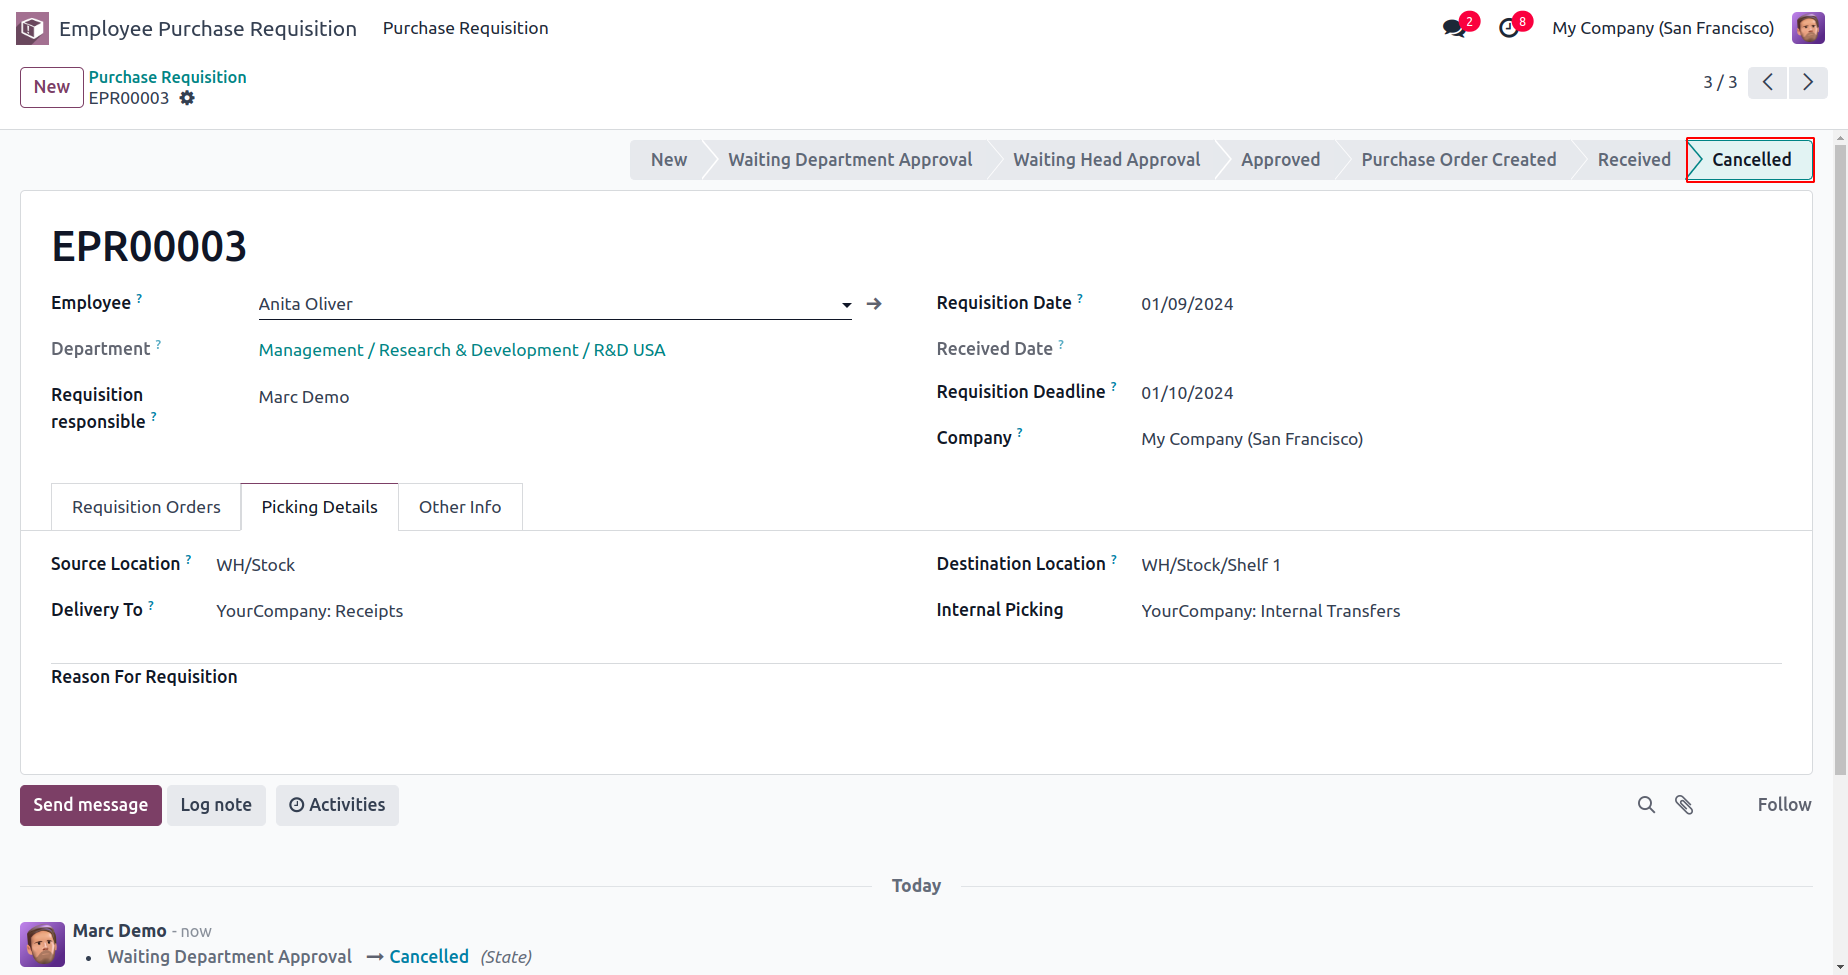The width and height of the screenshot is (1848, 975).
Task: Click the Follow button in chatter
Action: point(1784,805)
